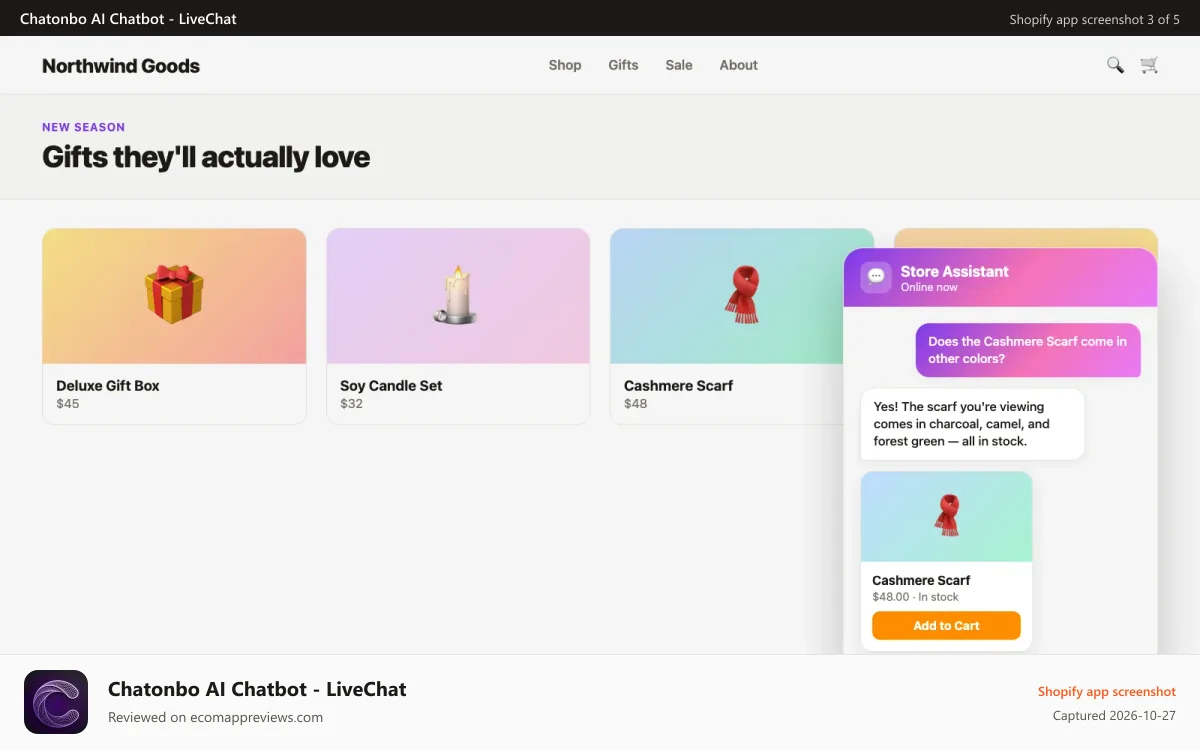Open the Shop menu item
The width and height of the screenshot is (1200, 750).
[565, 65]
